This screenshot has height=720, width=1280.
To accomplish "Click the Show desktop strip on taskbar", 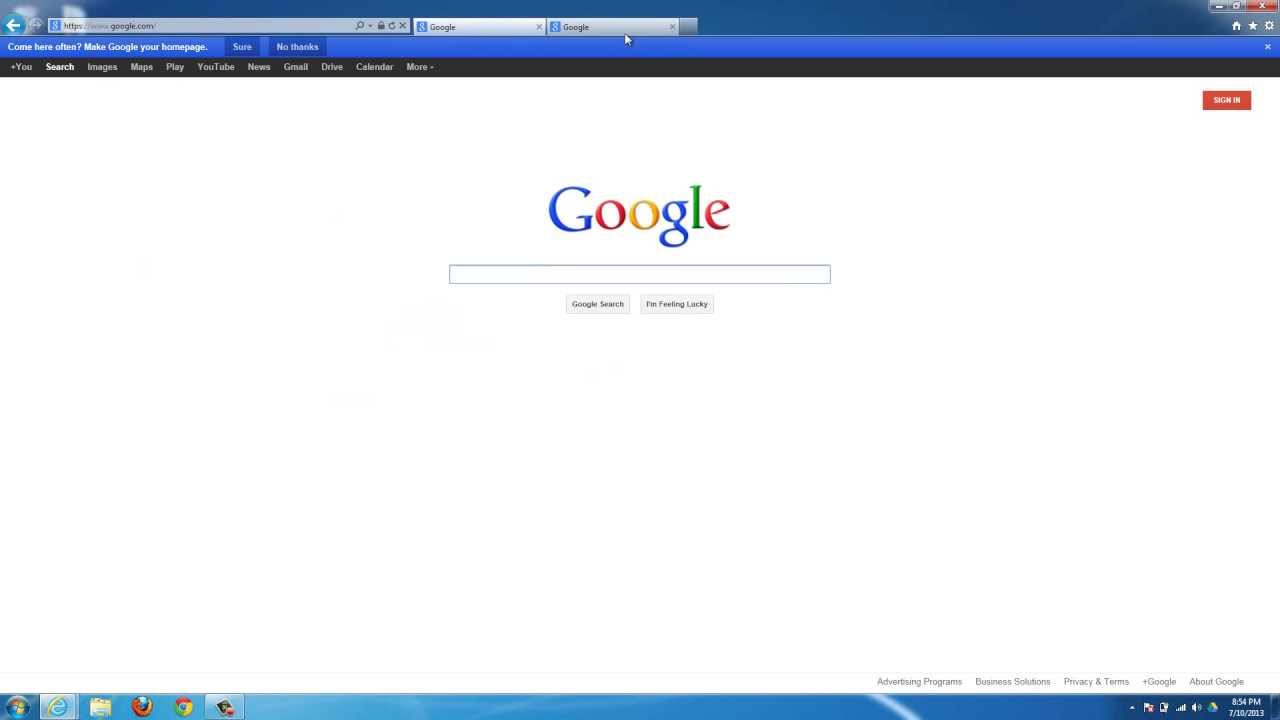I will (x=1275, y=707).
